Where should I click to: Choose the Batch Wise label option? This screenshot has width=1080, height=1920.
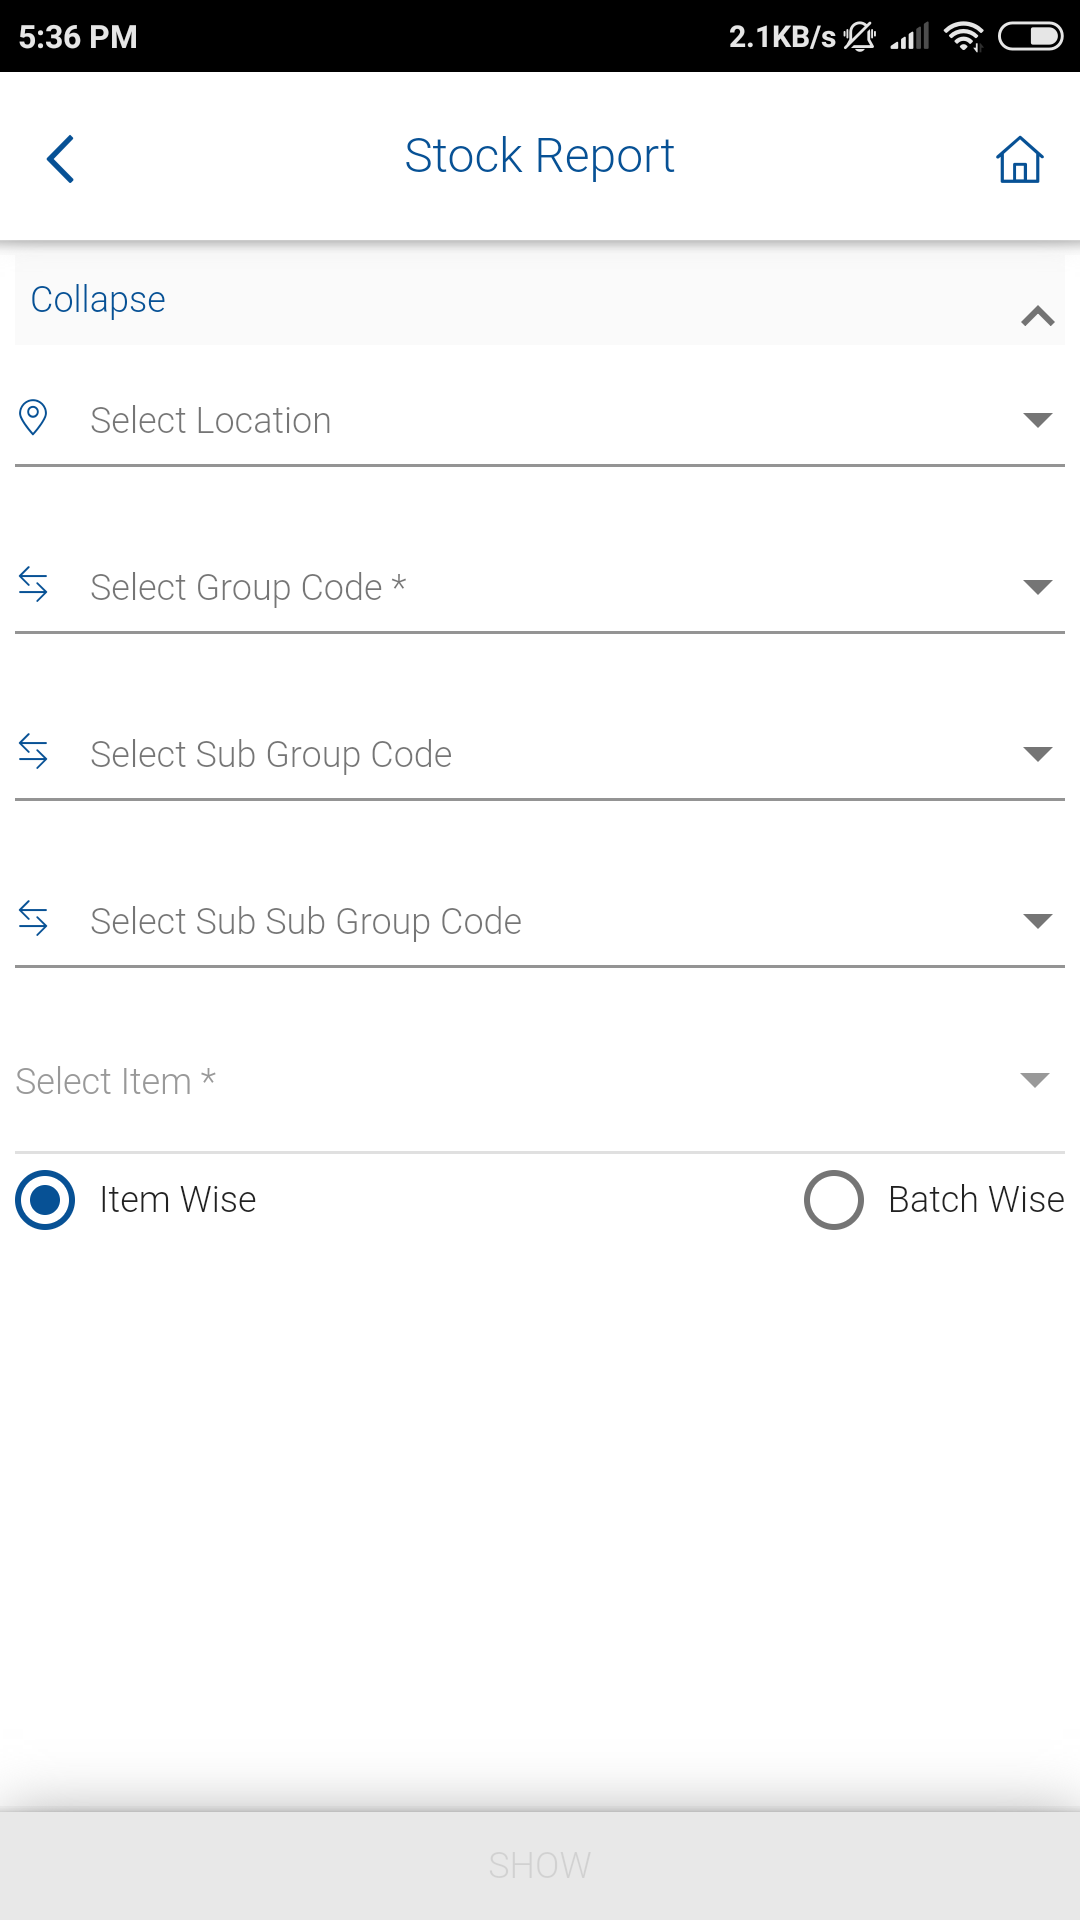(x=975, y=1200)
